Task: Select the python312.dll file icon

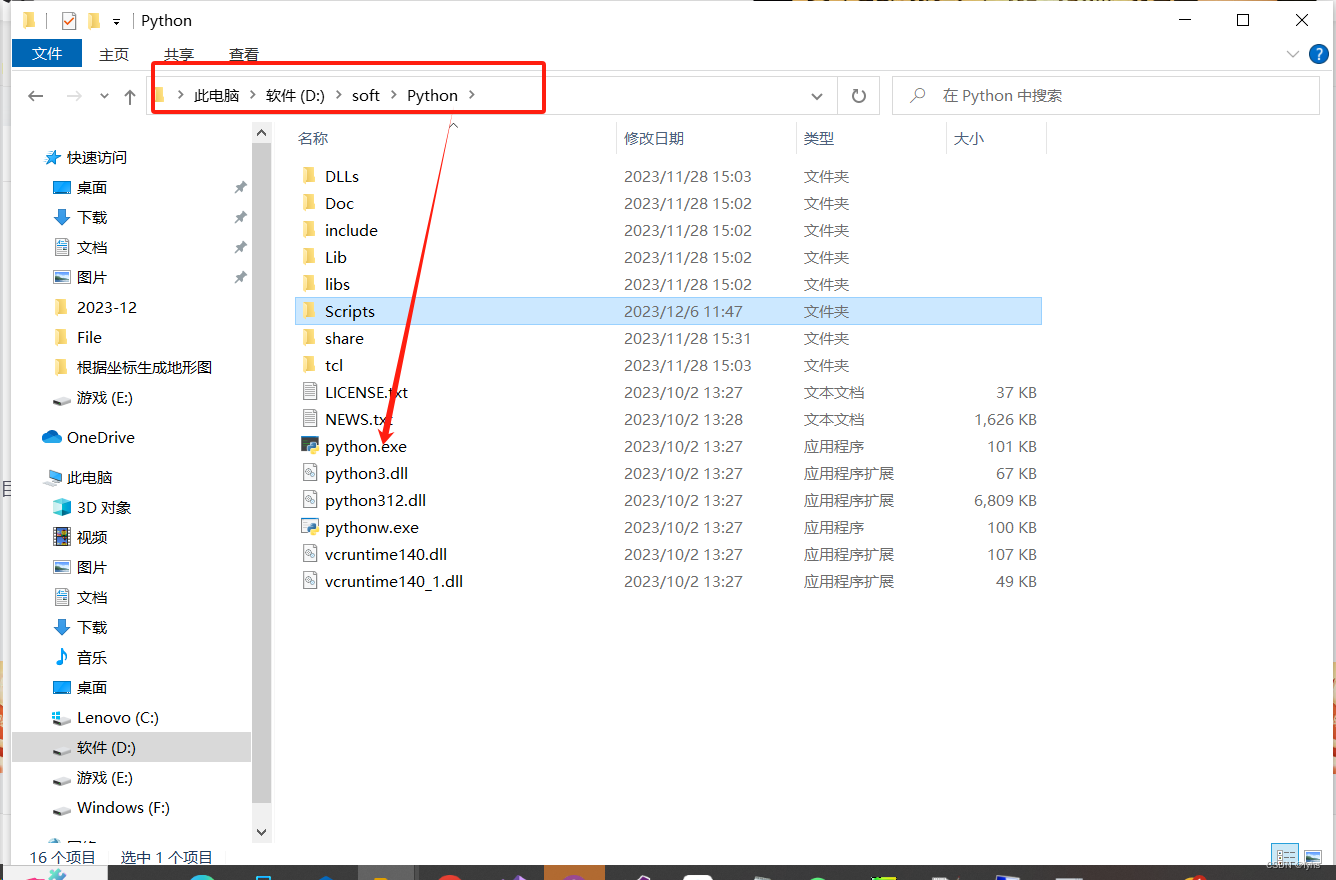Action: [309, 500]
